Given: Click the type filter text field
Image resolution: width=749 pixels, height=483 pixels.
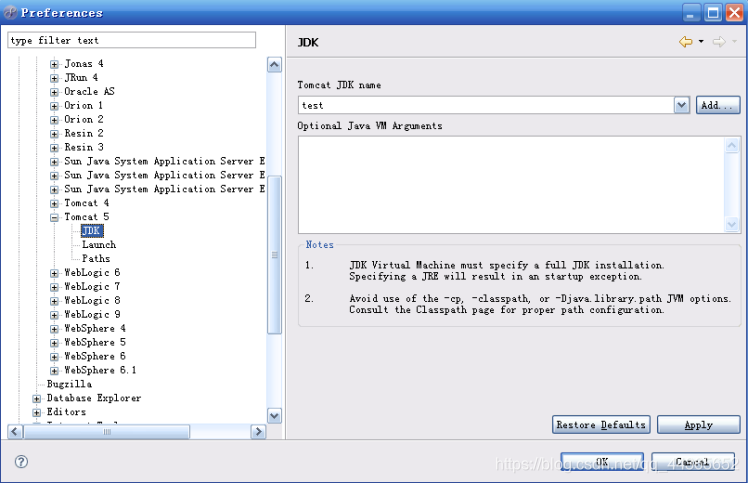Looking at the screenshot, I should click(x=131, y=40).
